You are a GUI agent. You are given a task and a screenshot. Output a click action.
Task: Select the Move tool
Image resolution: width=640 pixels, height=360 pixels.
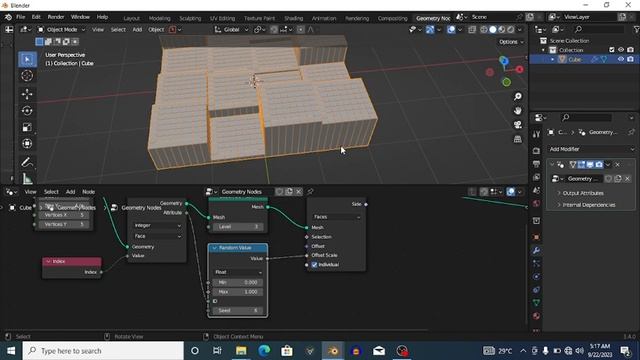point(27,94)
